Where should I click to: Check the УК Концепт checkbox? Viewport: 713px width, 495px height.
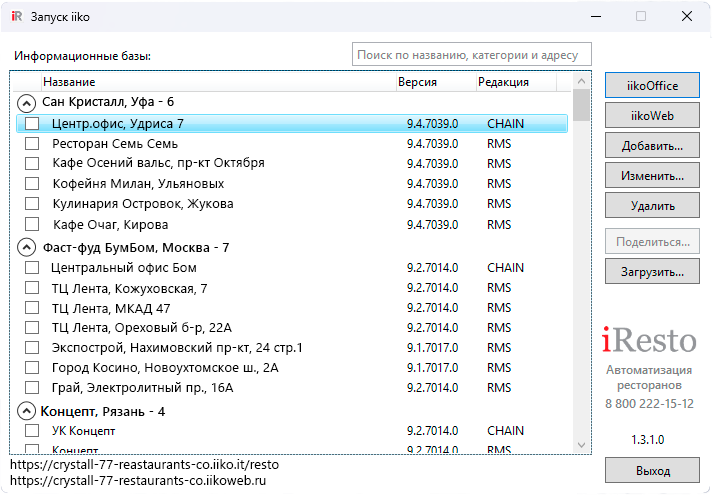click(32, 430)
